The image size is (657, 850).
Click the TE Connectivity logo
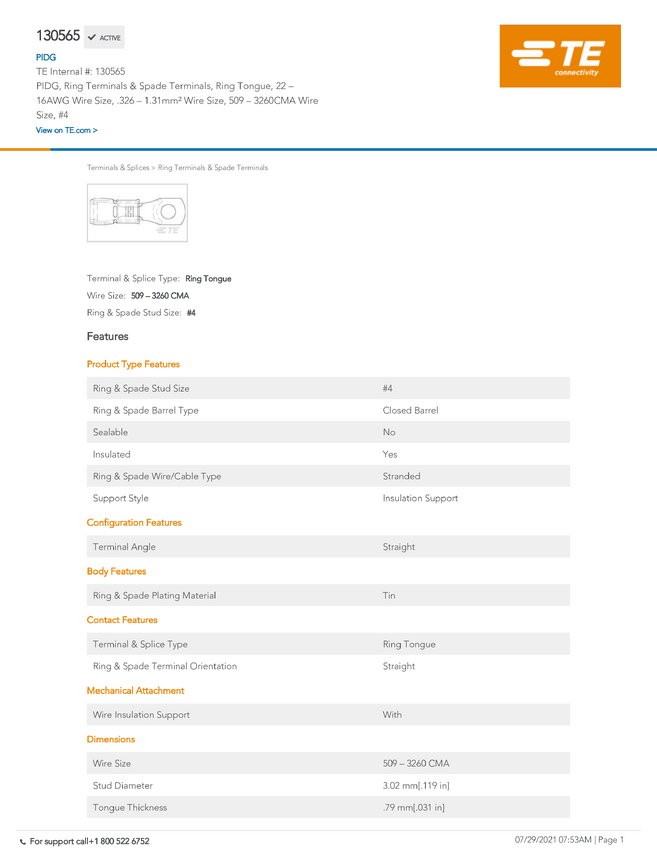click(560, 56)
